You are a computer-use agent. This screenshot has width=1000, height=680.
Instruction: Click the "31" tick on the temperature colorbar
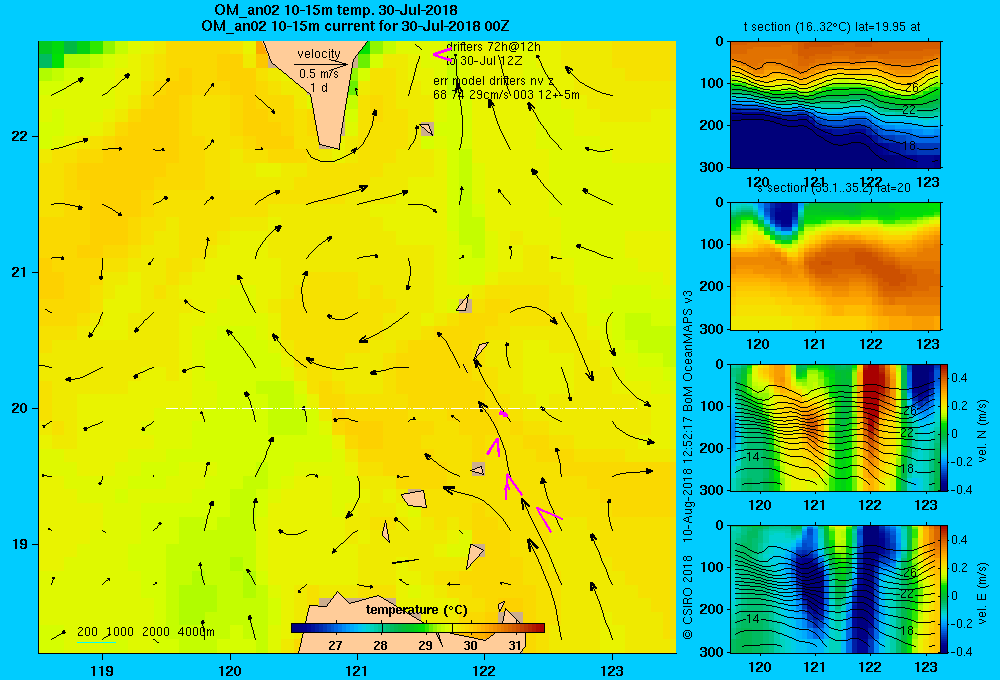[x=515, y=646]
